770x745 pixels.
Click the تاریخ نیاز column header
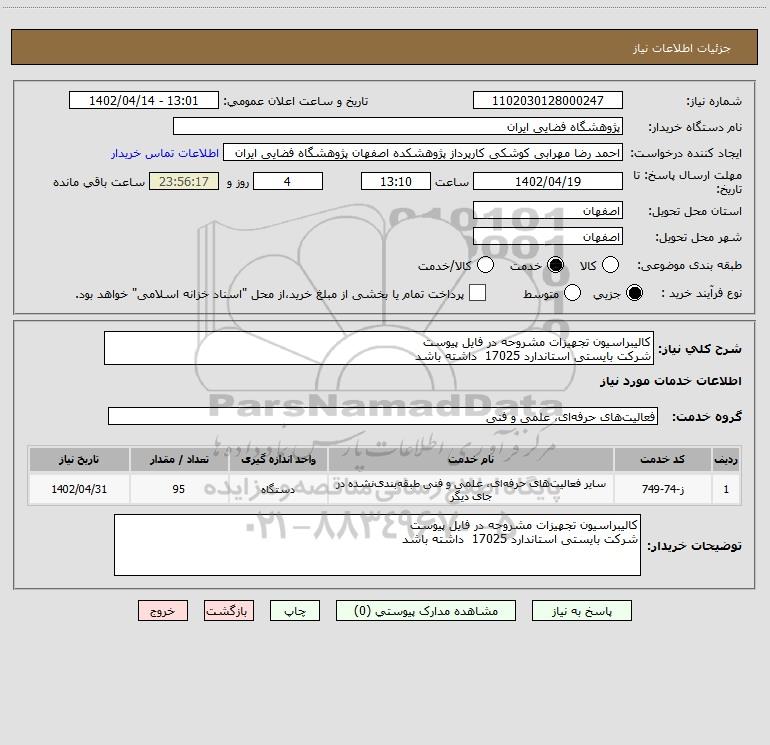click(79, 460)
